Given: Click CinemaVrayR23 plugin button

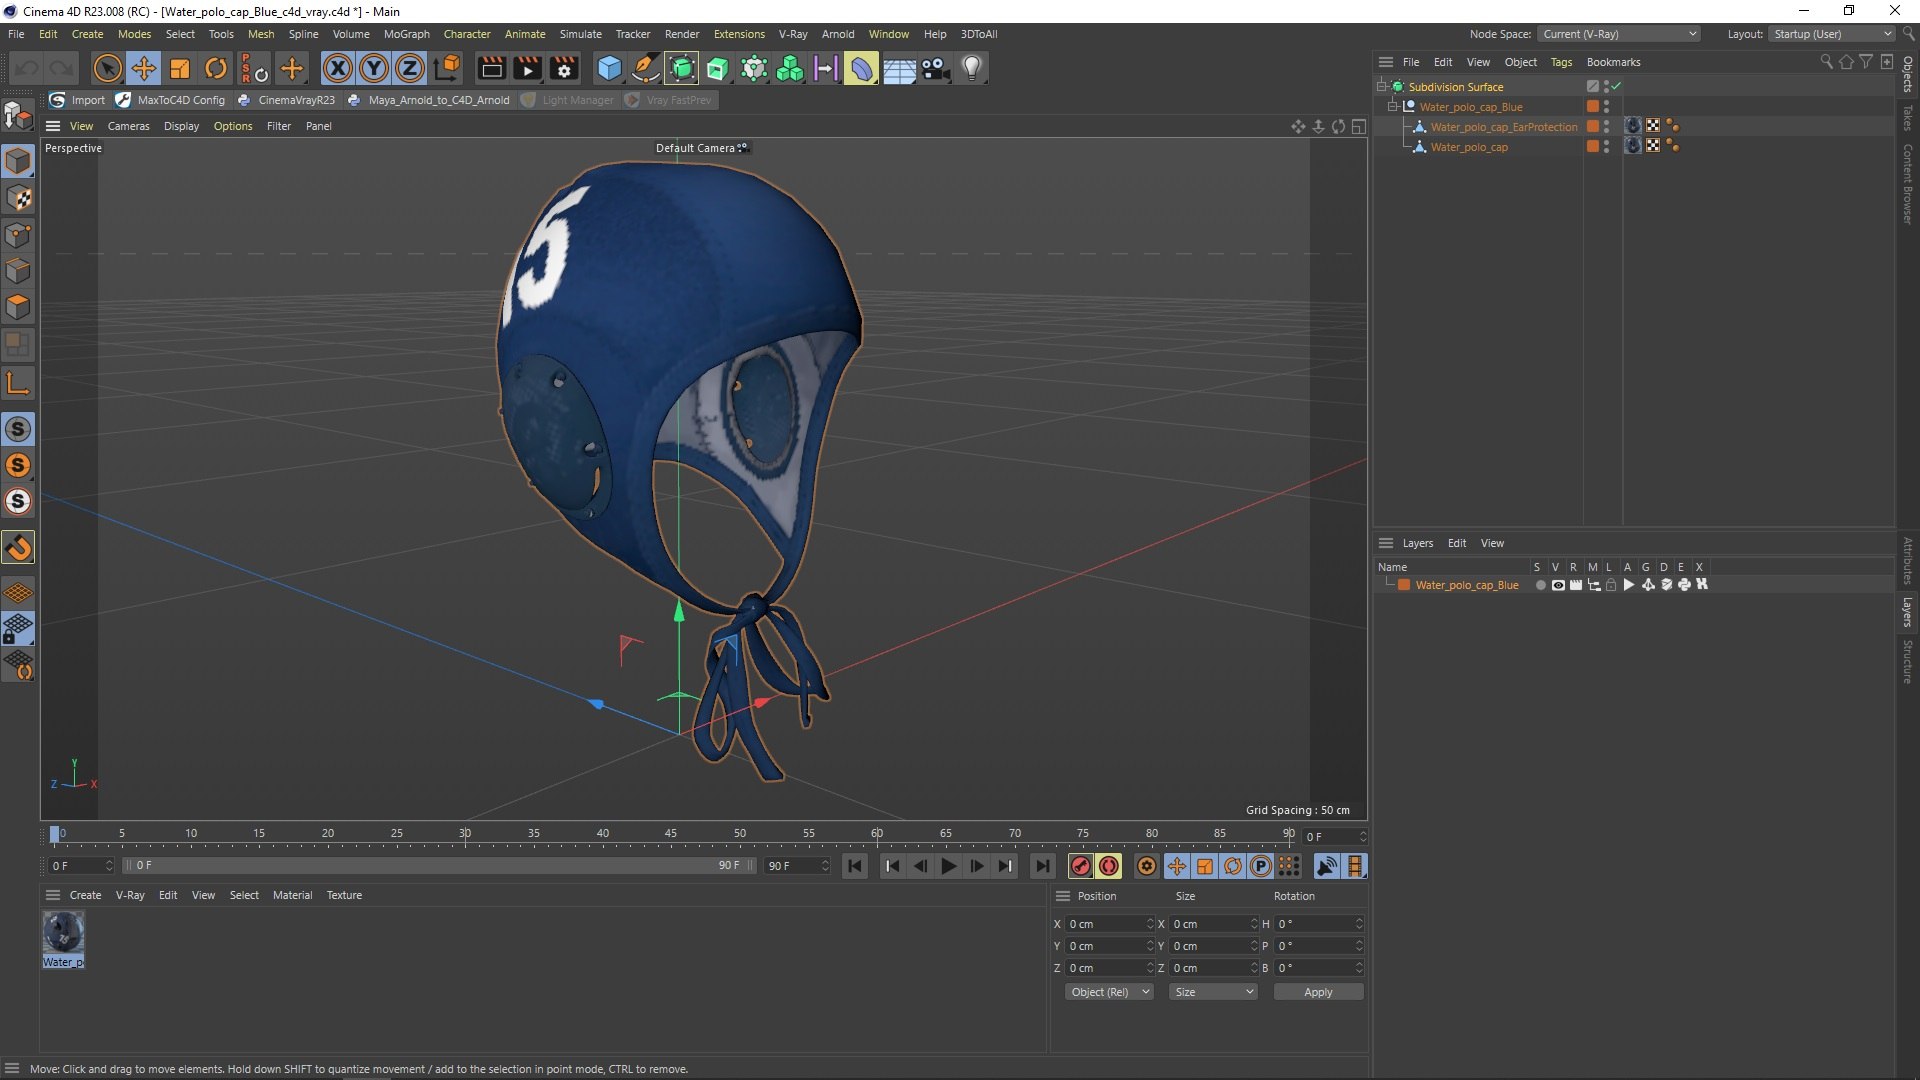Looking at the screenshot, I should pyautogui.click(x=286, y=100).
